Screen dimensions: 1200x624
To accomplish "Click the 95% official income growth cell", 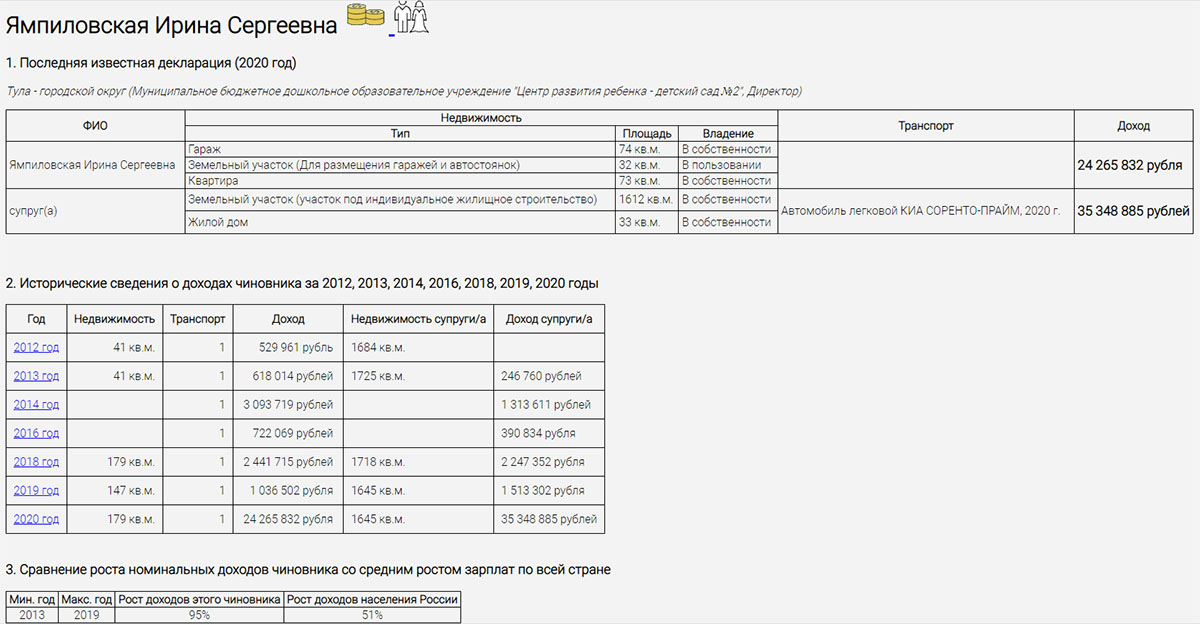I will pyautogui.click(x=198, y=615).
